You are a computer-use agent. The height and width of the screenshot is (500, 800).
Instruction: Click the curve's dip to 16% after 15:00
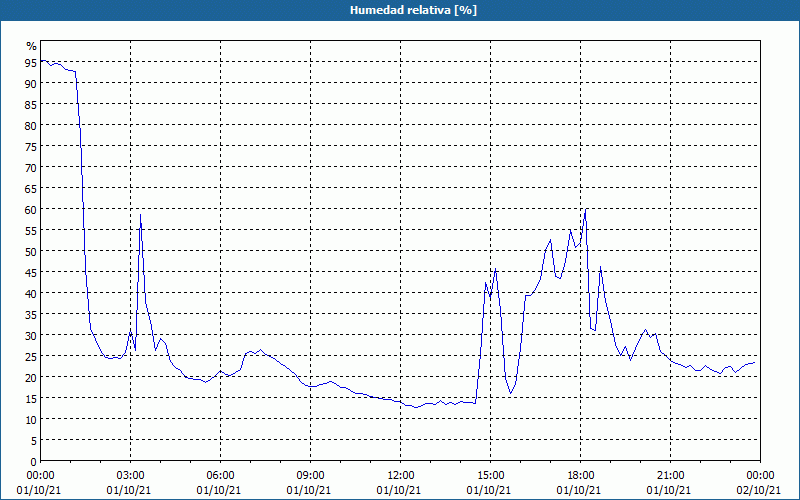click(510, 393)
